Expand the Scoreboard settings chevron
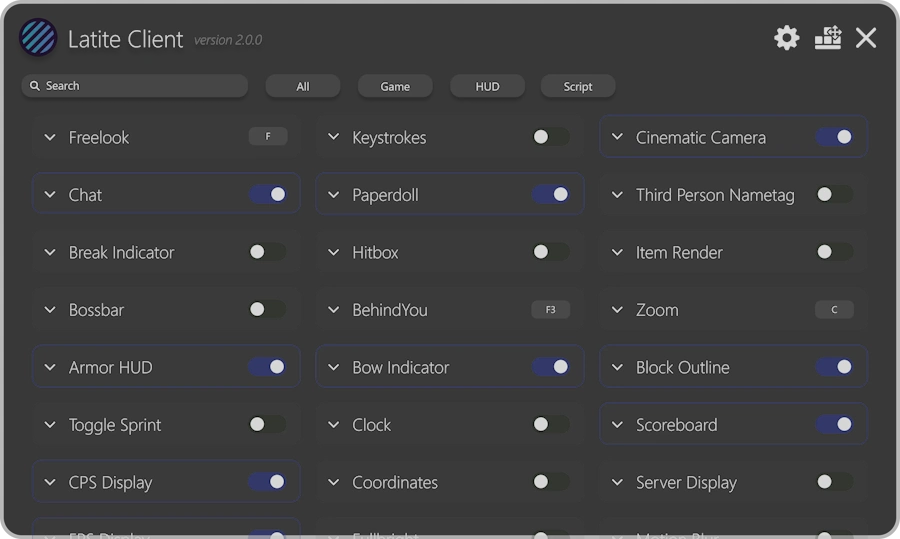 pos(617,425)
